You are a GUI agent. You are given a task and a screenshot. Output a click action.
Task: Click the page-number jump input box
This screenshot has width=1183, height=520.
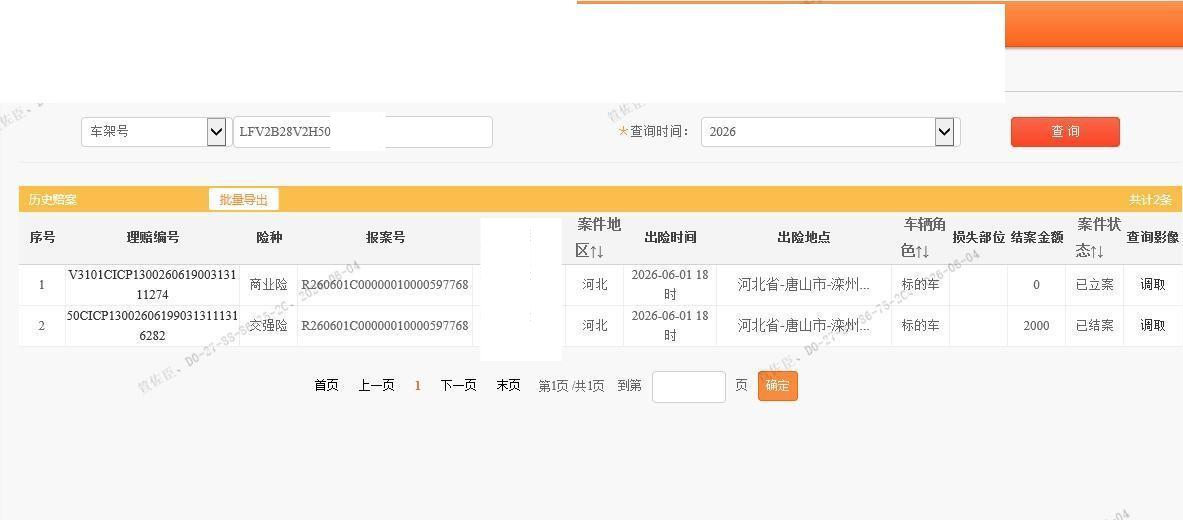pyautogui.click(x=689, y=386)
